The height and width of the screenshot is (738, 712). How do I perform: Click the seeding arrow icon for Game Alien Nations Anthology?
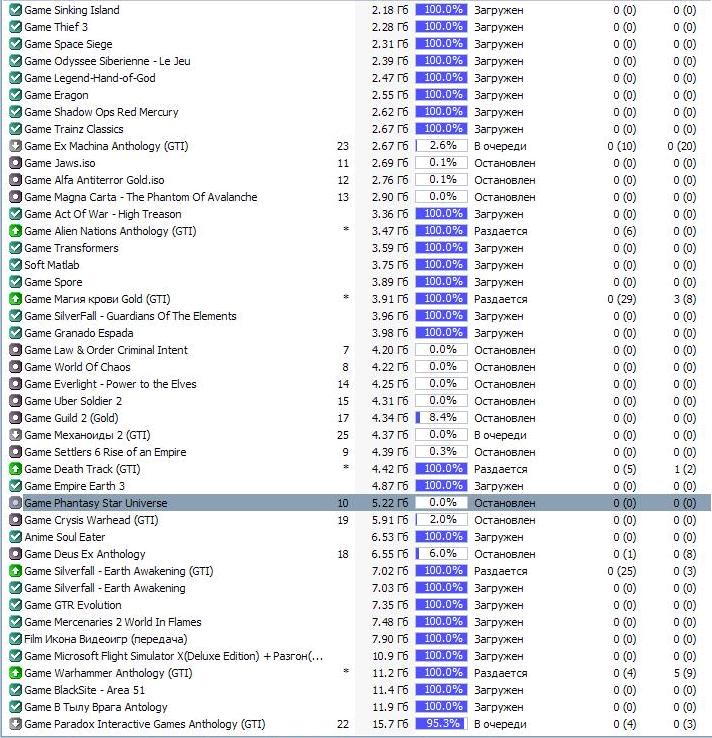[16, 231]
